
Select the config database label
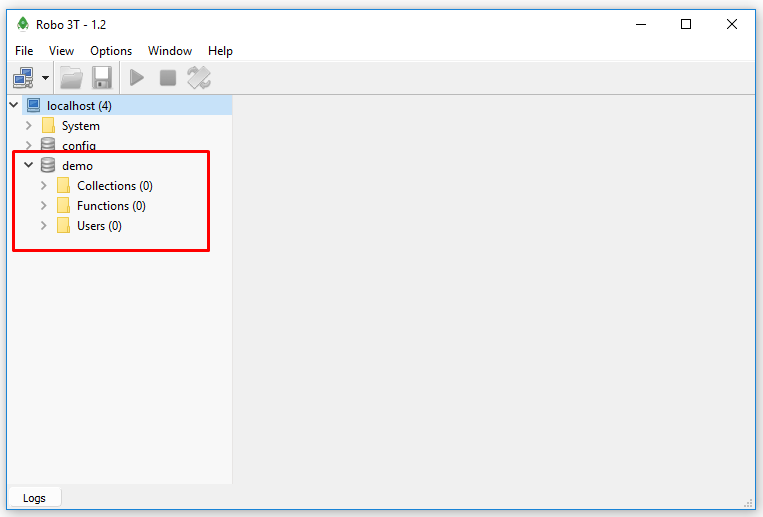79,146
